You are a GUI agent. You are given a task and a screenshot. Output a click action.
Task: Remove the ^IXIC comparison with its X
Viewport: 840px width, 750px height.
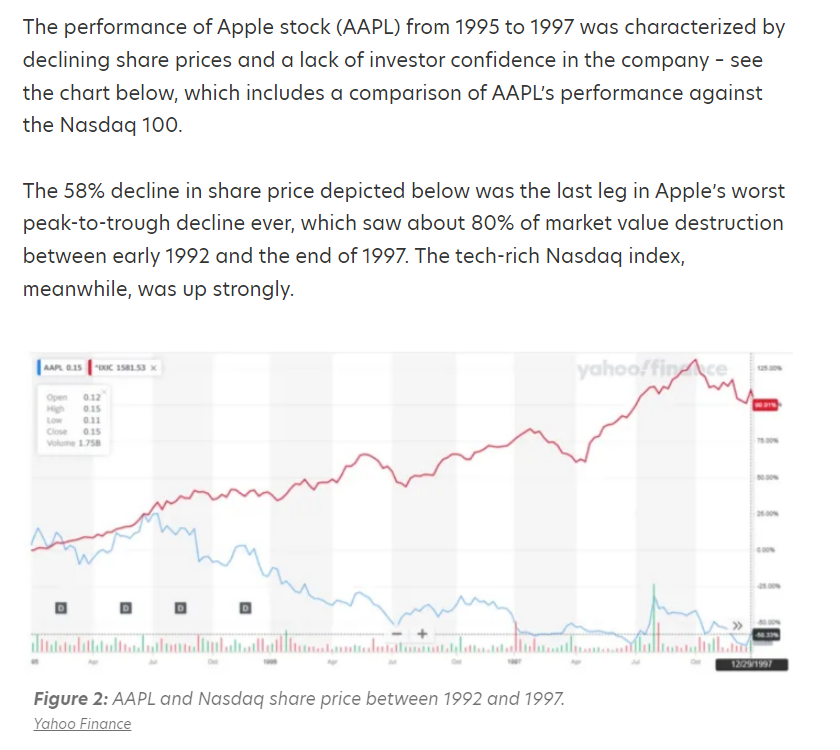click(x=155, y=368)
